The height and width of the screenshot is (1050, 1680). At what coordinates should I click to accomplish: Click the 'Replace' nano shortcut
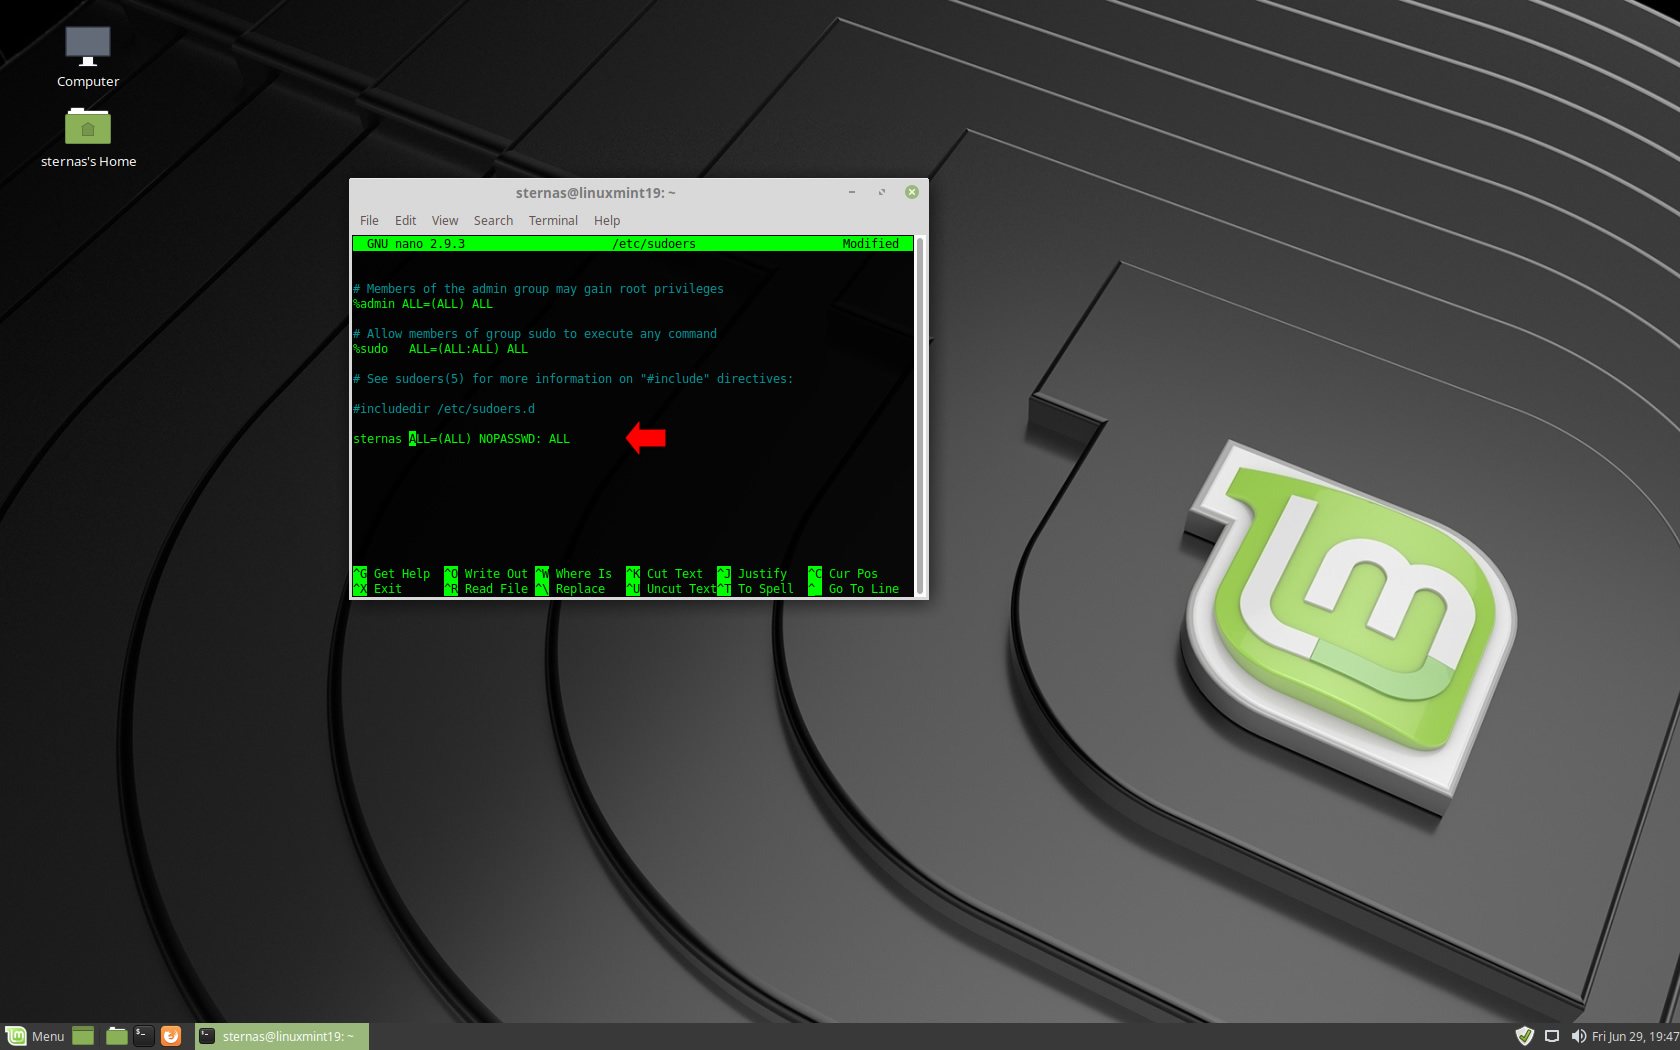coord(571,589)
